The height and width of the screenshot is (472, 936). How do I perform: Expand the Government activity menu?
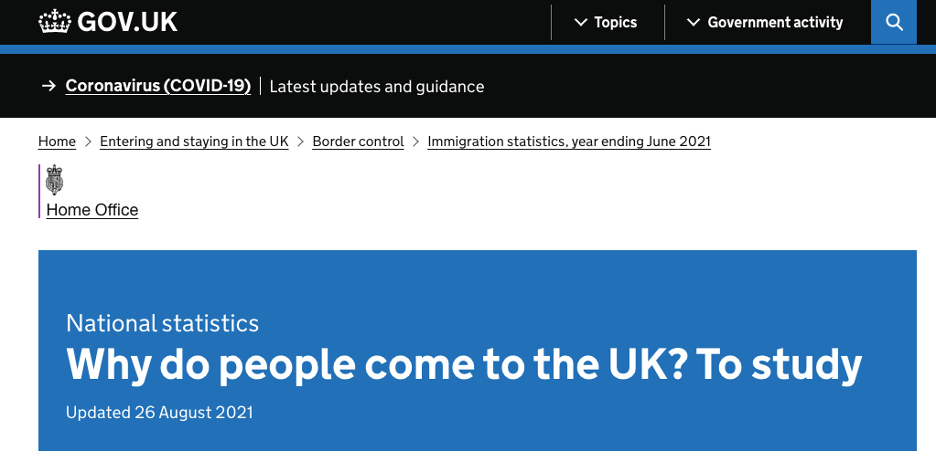765,23
